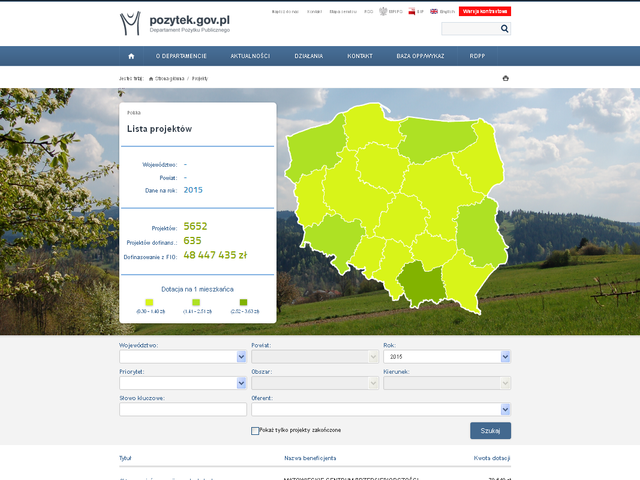Image resolution: width=640 pixels, height=480 pixels.
Task: Click the search magnifier icon
Action: point(504,29)
